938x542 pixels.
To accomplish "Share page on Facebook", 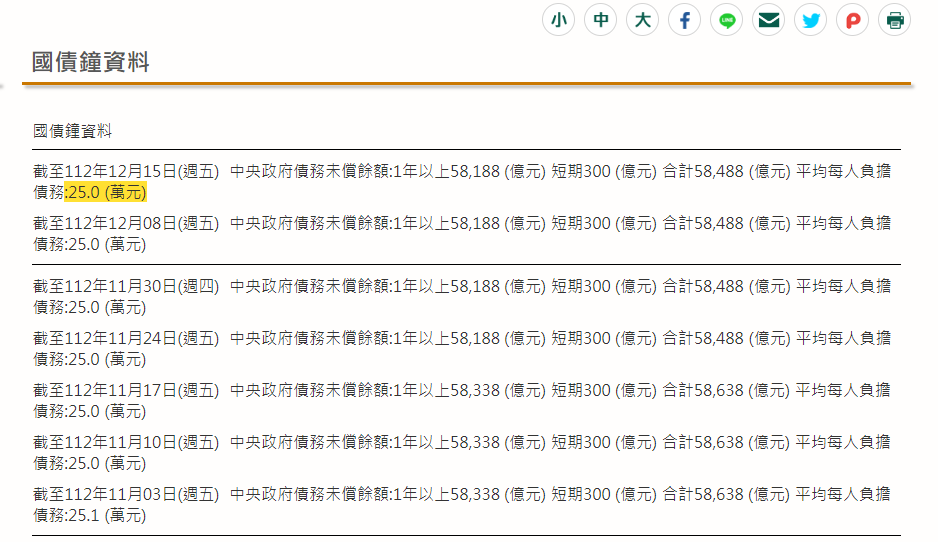I will [685, 20].
